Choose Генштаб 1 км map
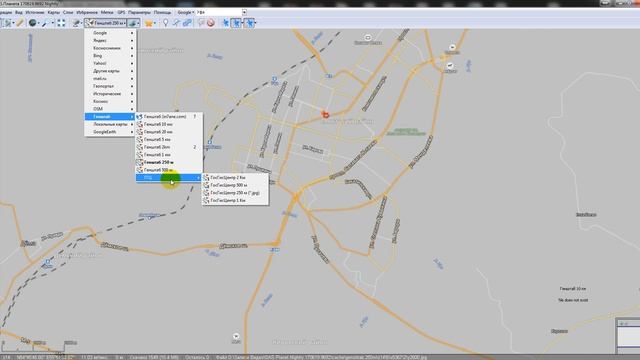Screen dimensions: 640x360 [x=169, y=155]
